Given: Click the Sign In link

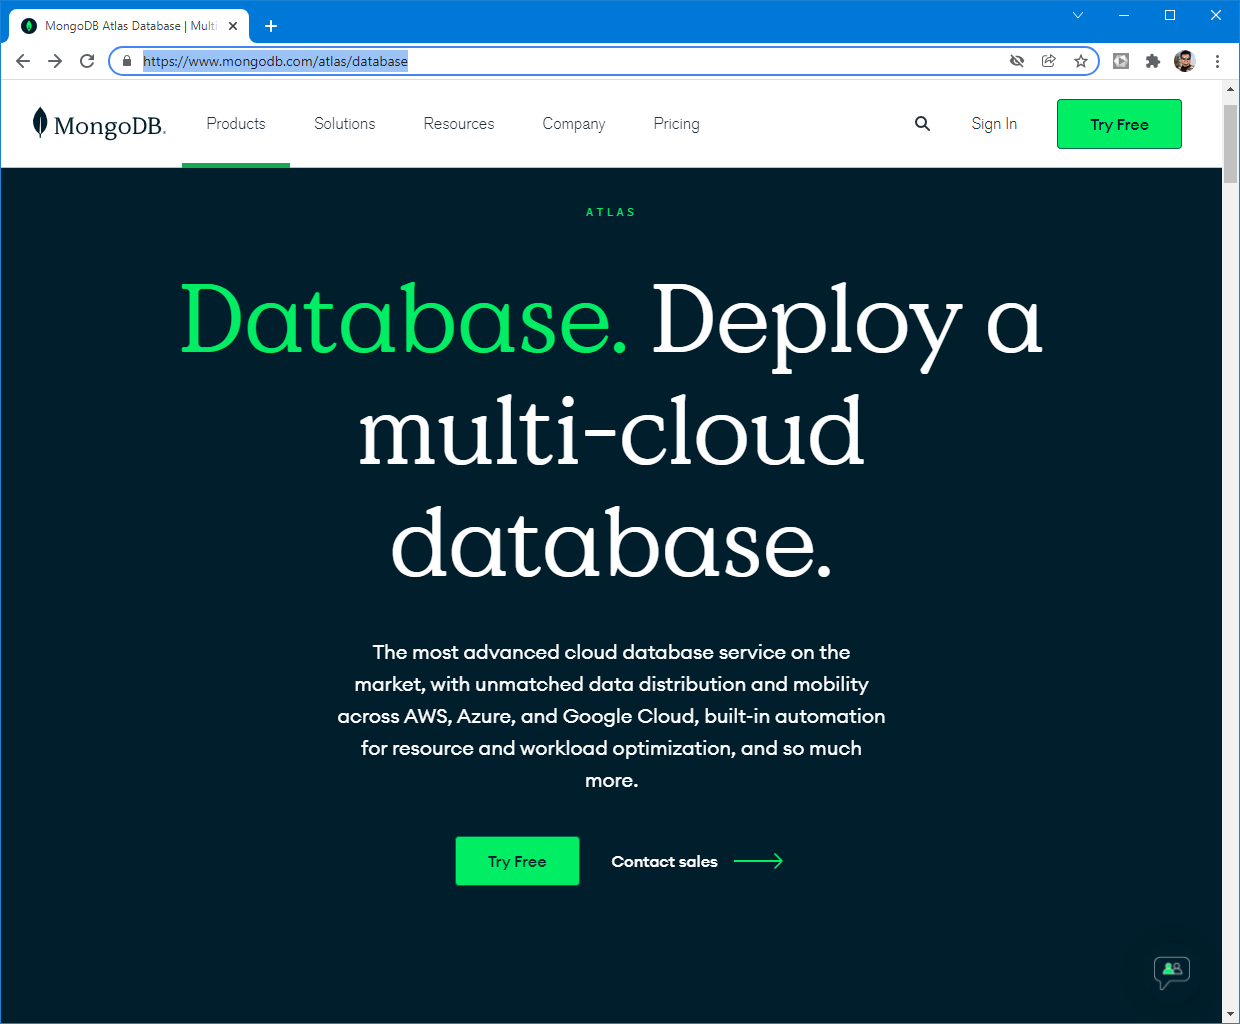Looking at the screenshot, I should (x=994, y=124).
